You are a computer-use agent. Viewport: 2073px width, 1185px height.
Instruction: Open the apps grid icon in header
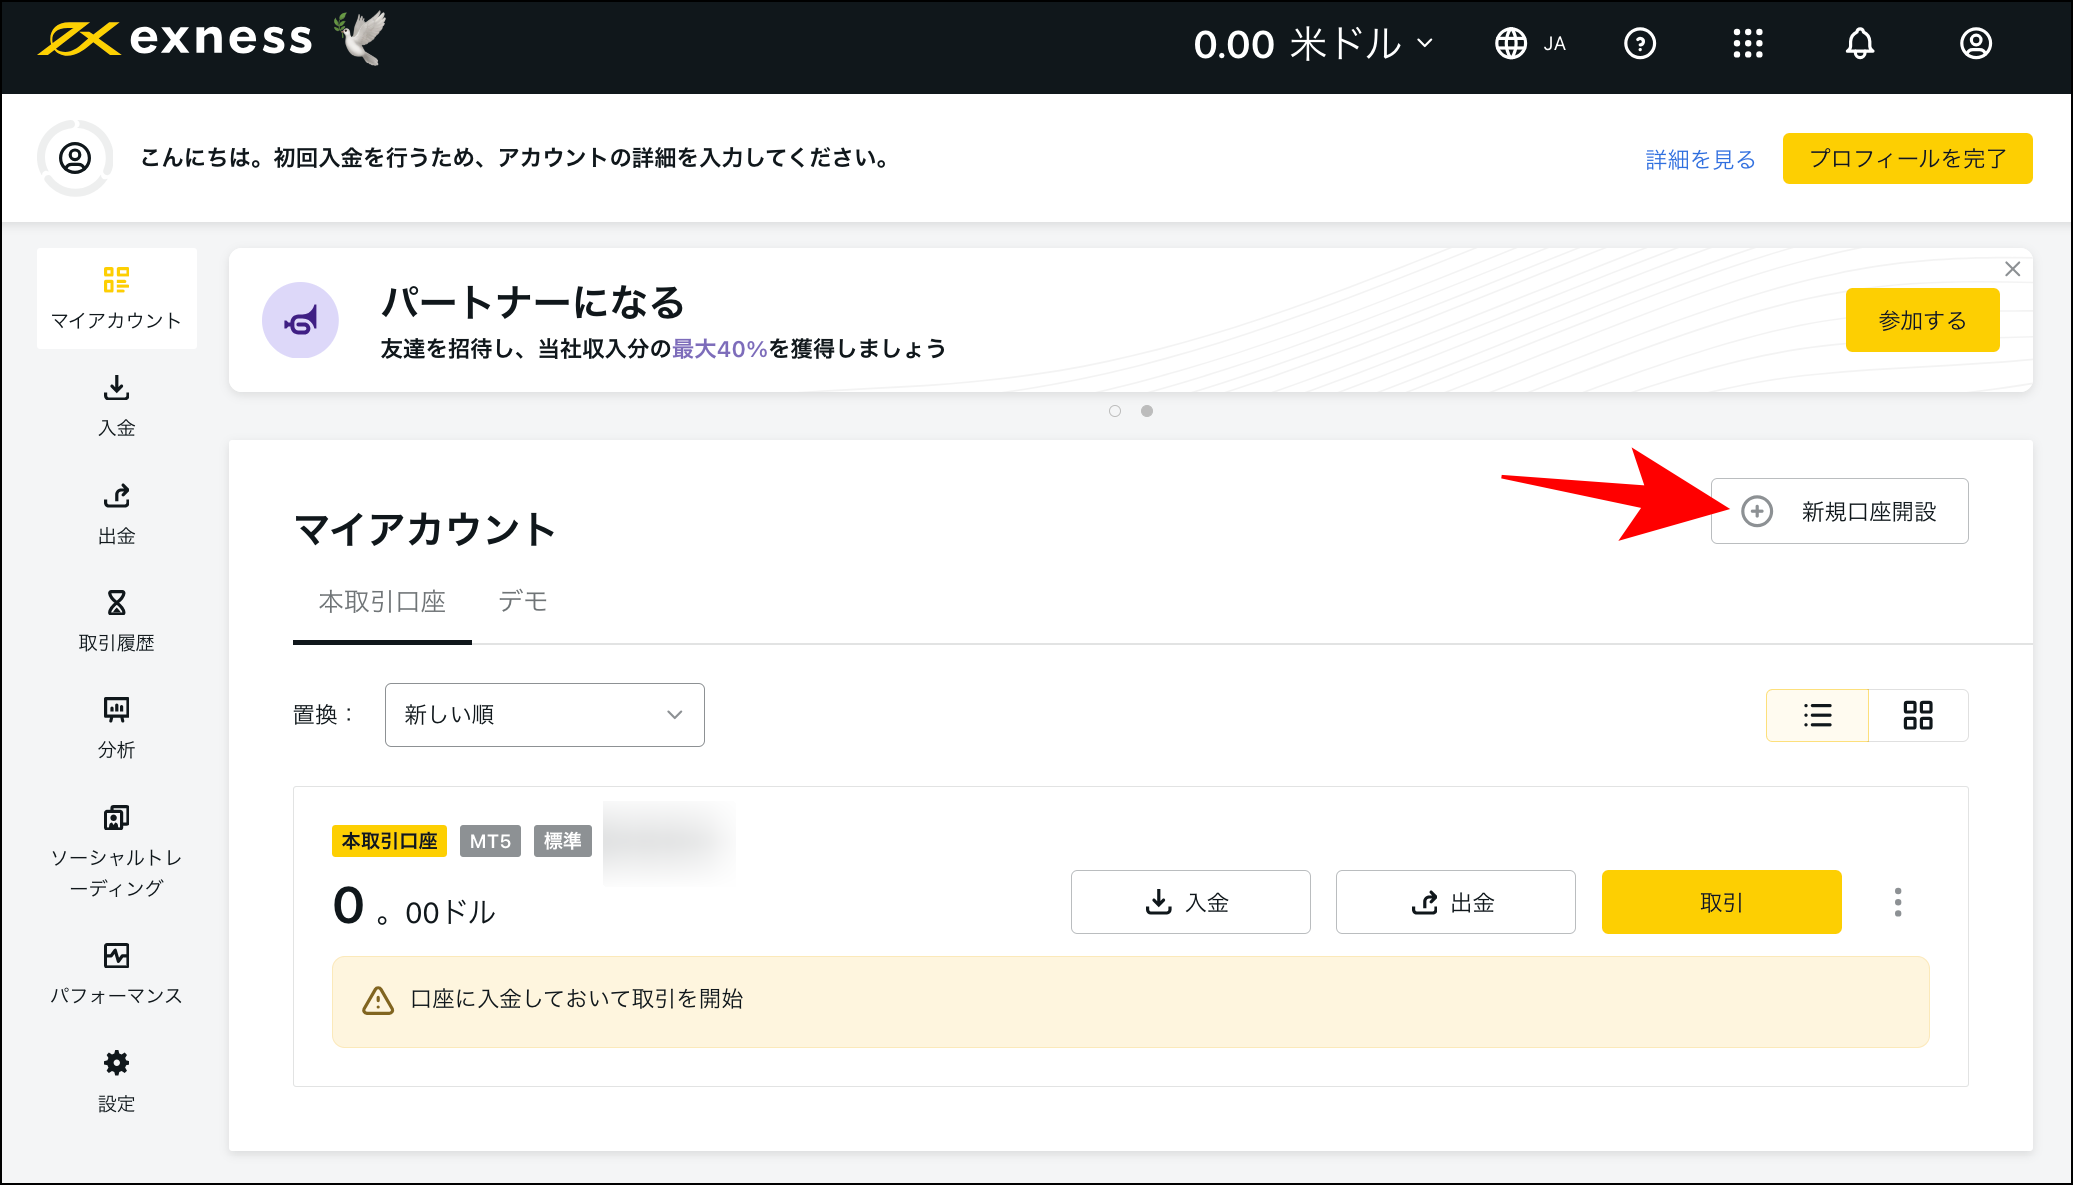[x=1748, y=43]
